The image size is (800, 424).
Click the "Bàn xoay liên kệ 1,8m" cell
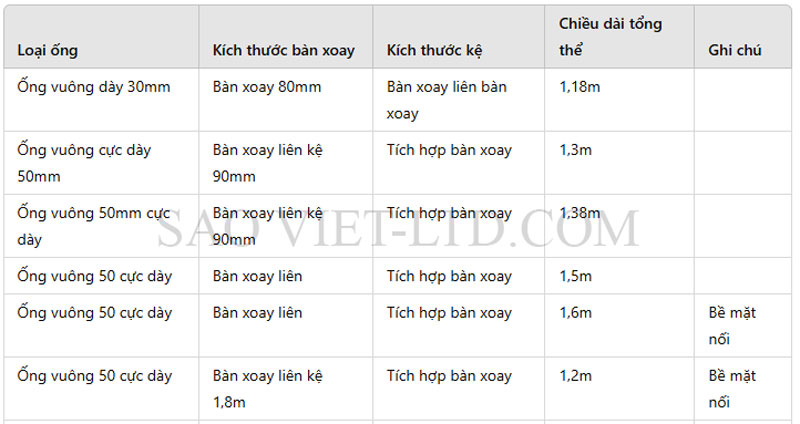pos(267,389)
